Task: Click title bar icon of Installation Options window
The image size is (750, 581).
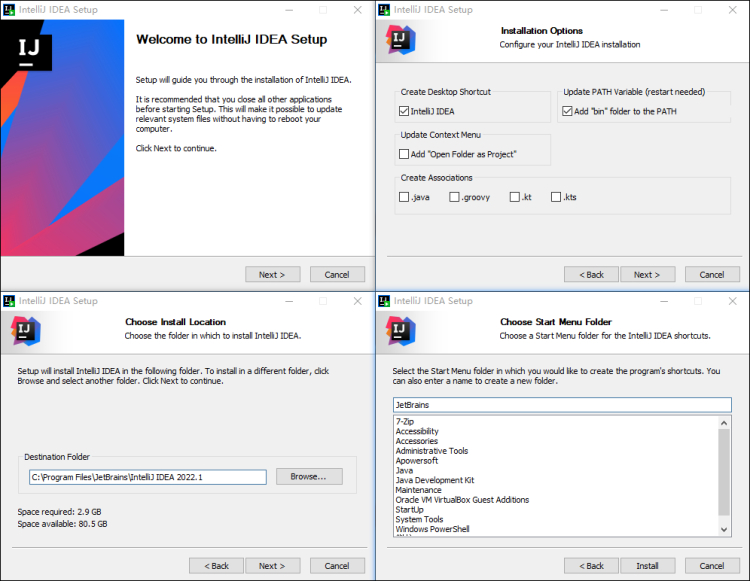Action: point(384,10)
